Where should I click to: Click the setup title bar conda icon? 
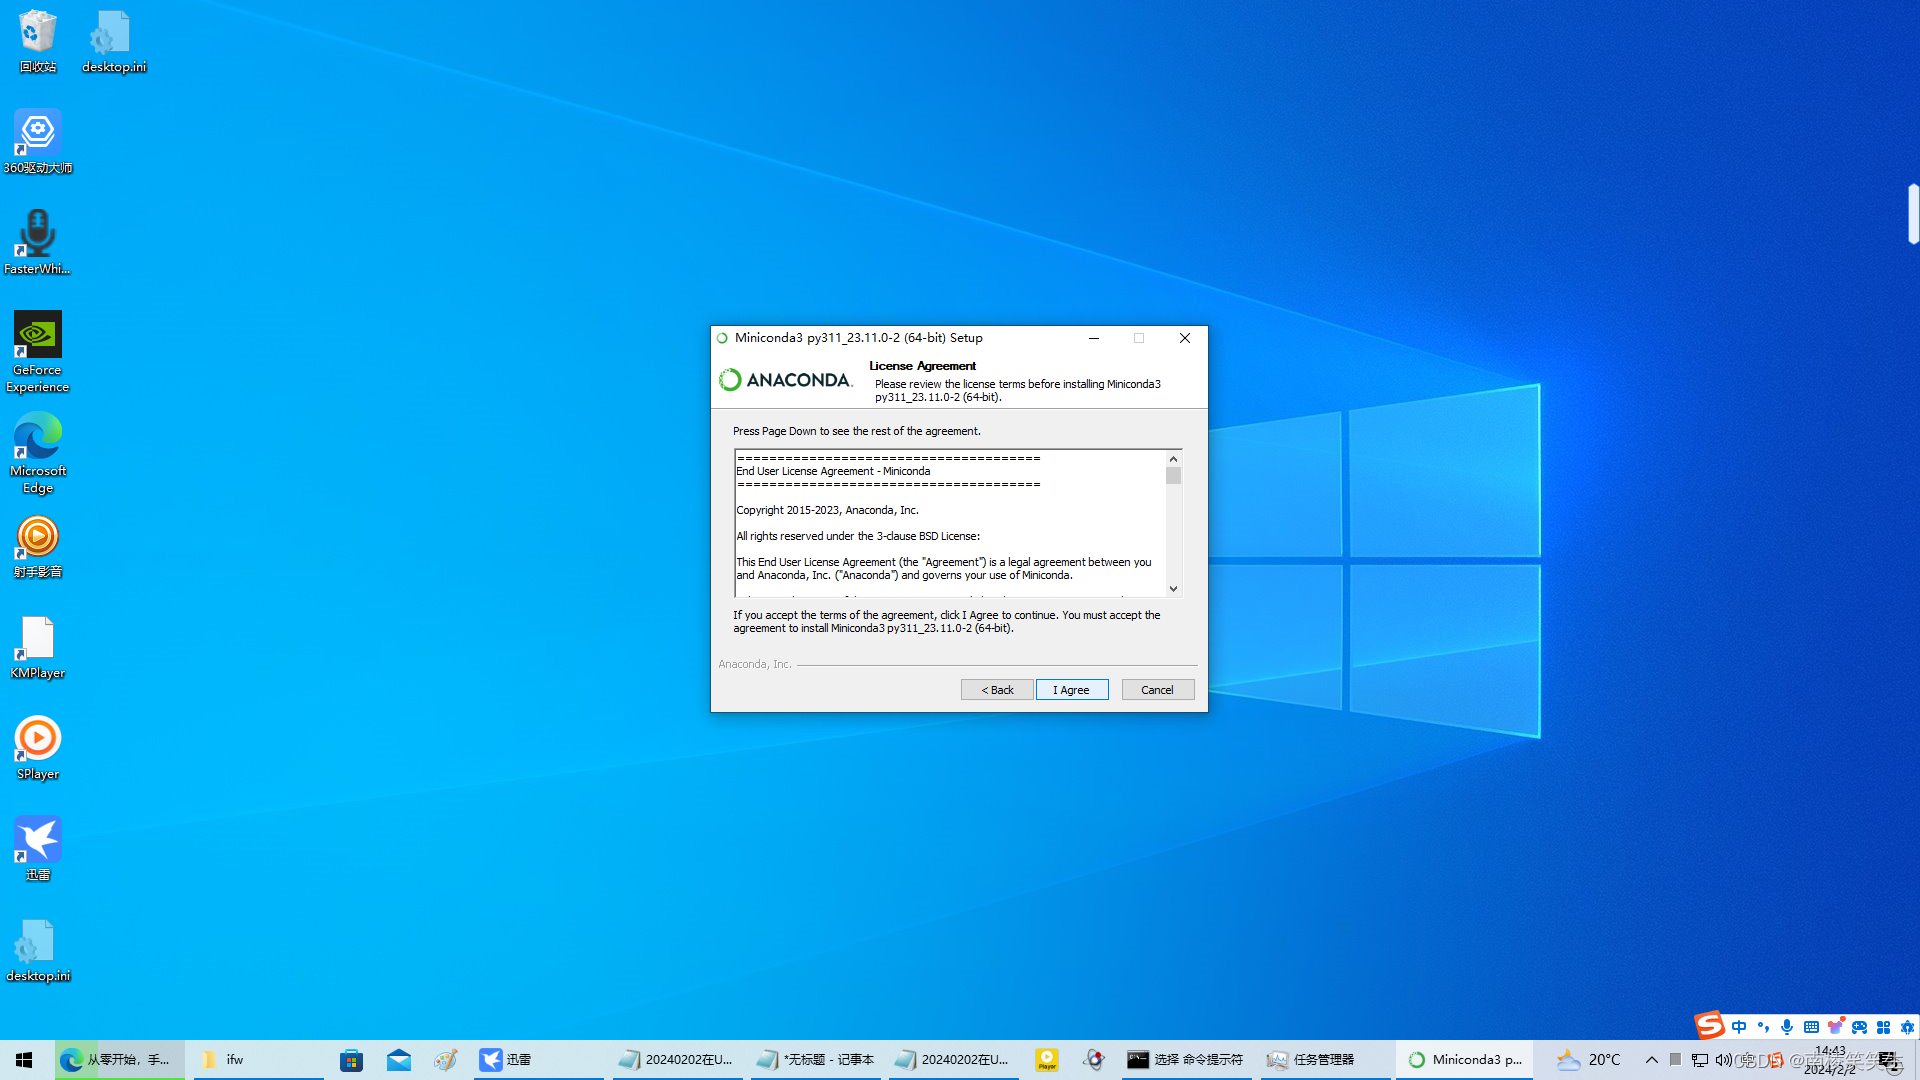pos(722,338)
